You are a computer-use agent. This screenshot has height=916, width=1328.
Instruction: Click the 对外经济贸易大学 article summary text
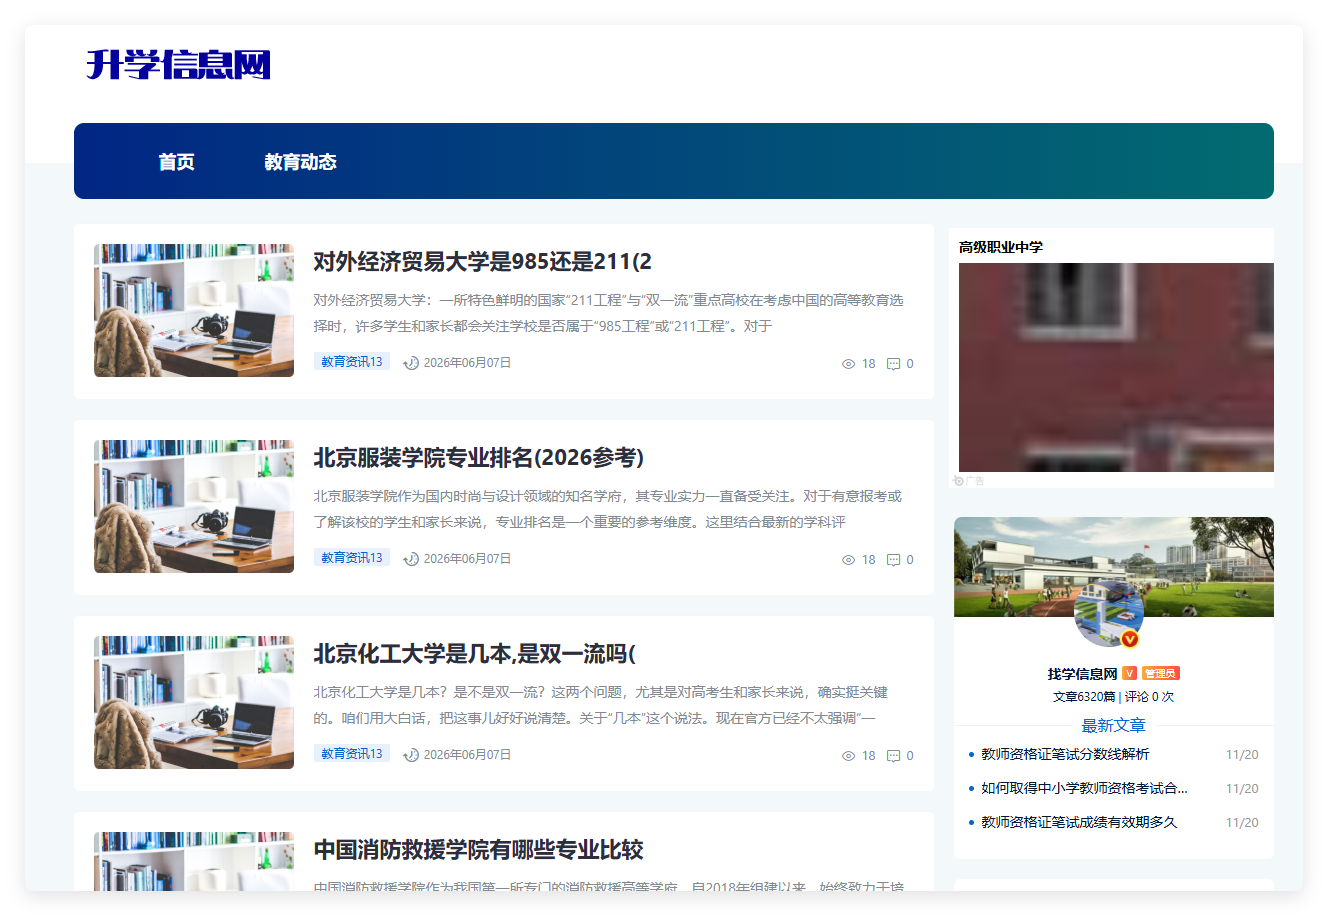click(x=608, y=313)
